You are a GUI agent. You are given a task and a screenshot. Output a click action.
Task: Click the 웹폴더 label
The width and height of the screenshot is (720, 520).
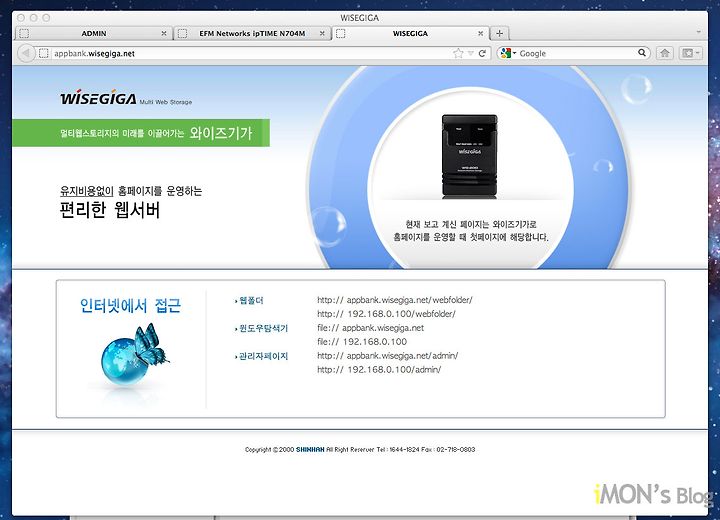[x=251, y=301]
